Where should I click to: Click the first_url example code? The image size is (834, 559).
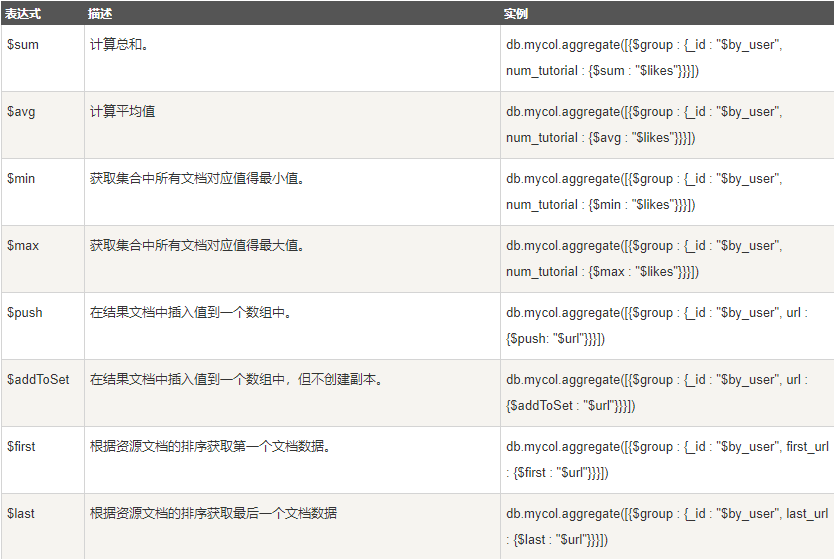[667, 460]
